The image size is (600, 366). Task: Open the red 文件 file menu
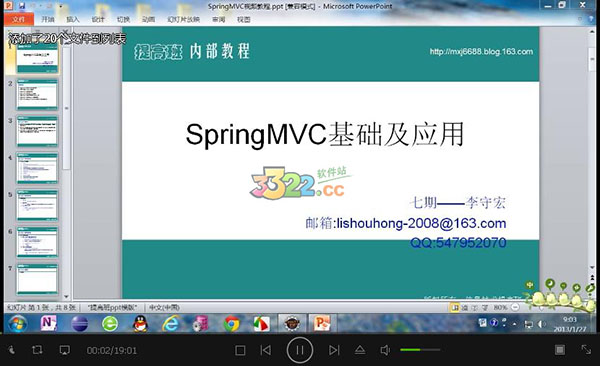click(18, 19)
